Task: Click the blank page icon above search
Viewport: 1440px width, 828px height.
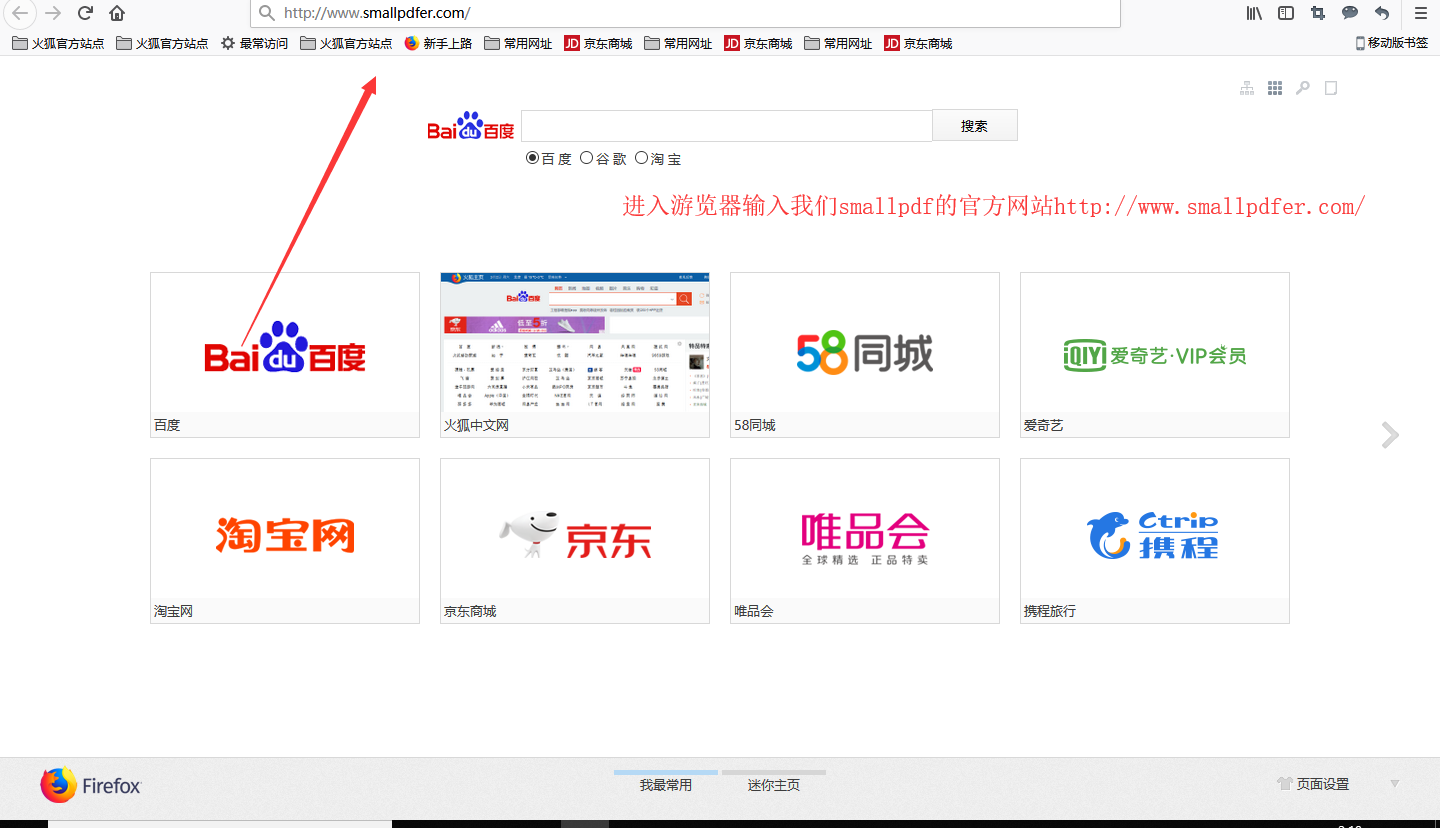Action: pyautogui.click(x=1331, y=88)
